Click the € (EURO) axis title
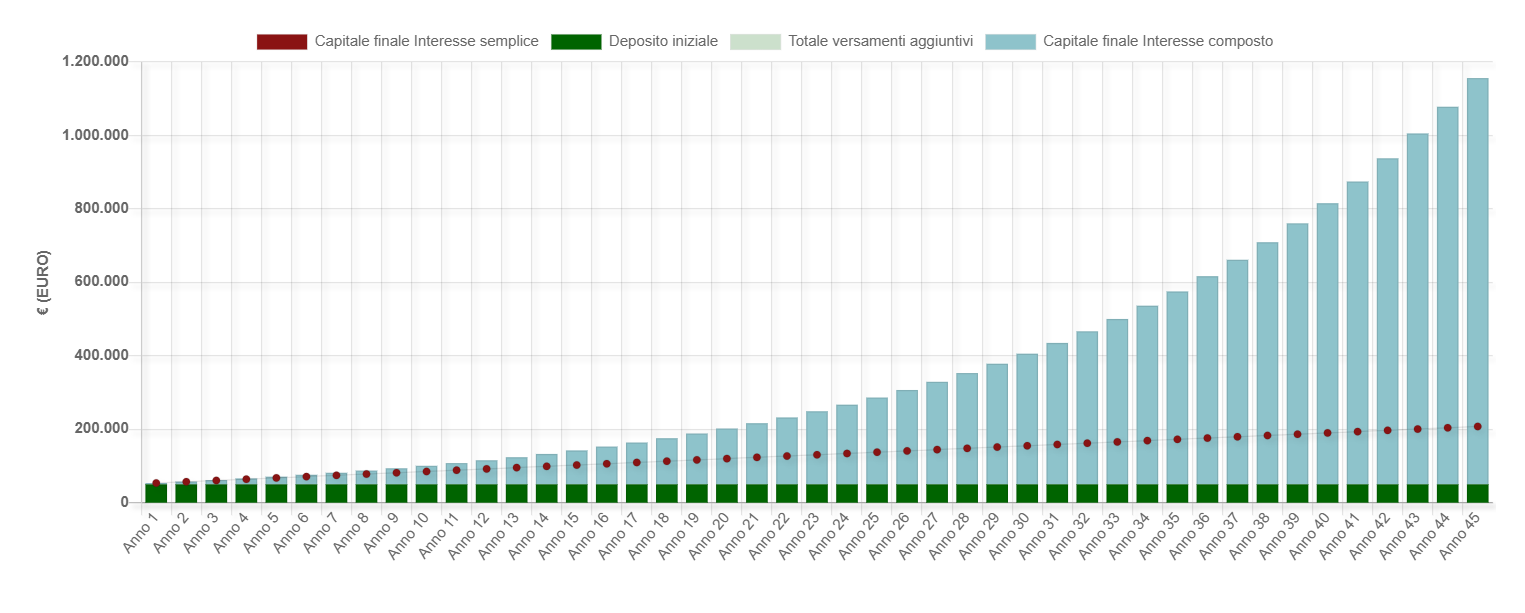Viewport: 1525px width, 613px height. (44, 282)
